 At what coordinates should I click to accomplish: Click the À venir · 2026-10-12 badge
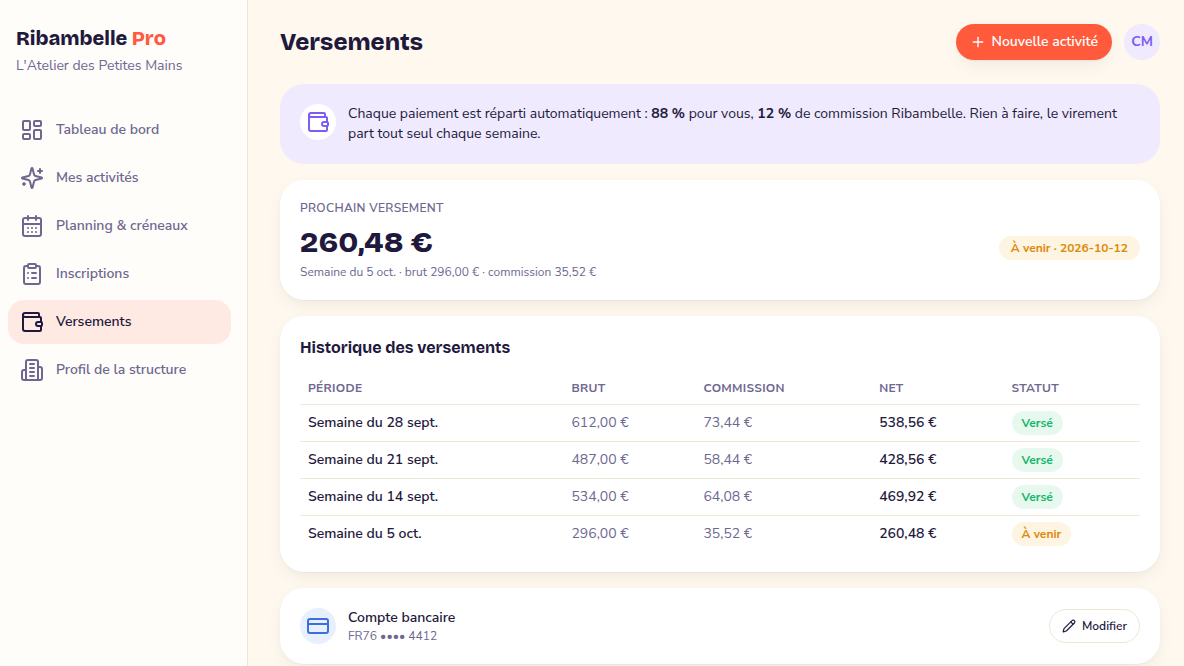1069,248
